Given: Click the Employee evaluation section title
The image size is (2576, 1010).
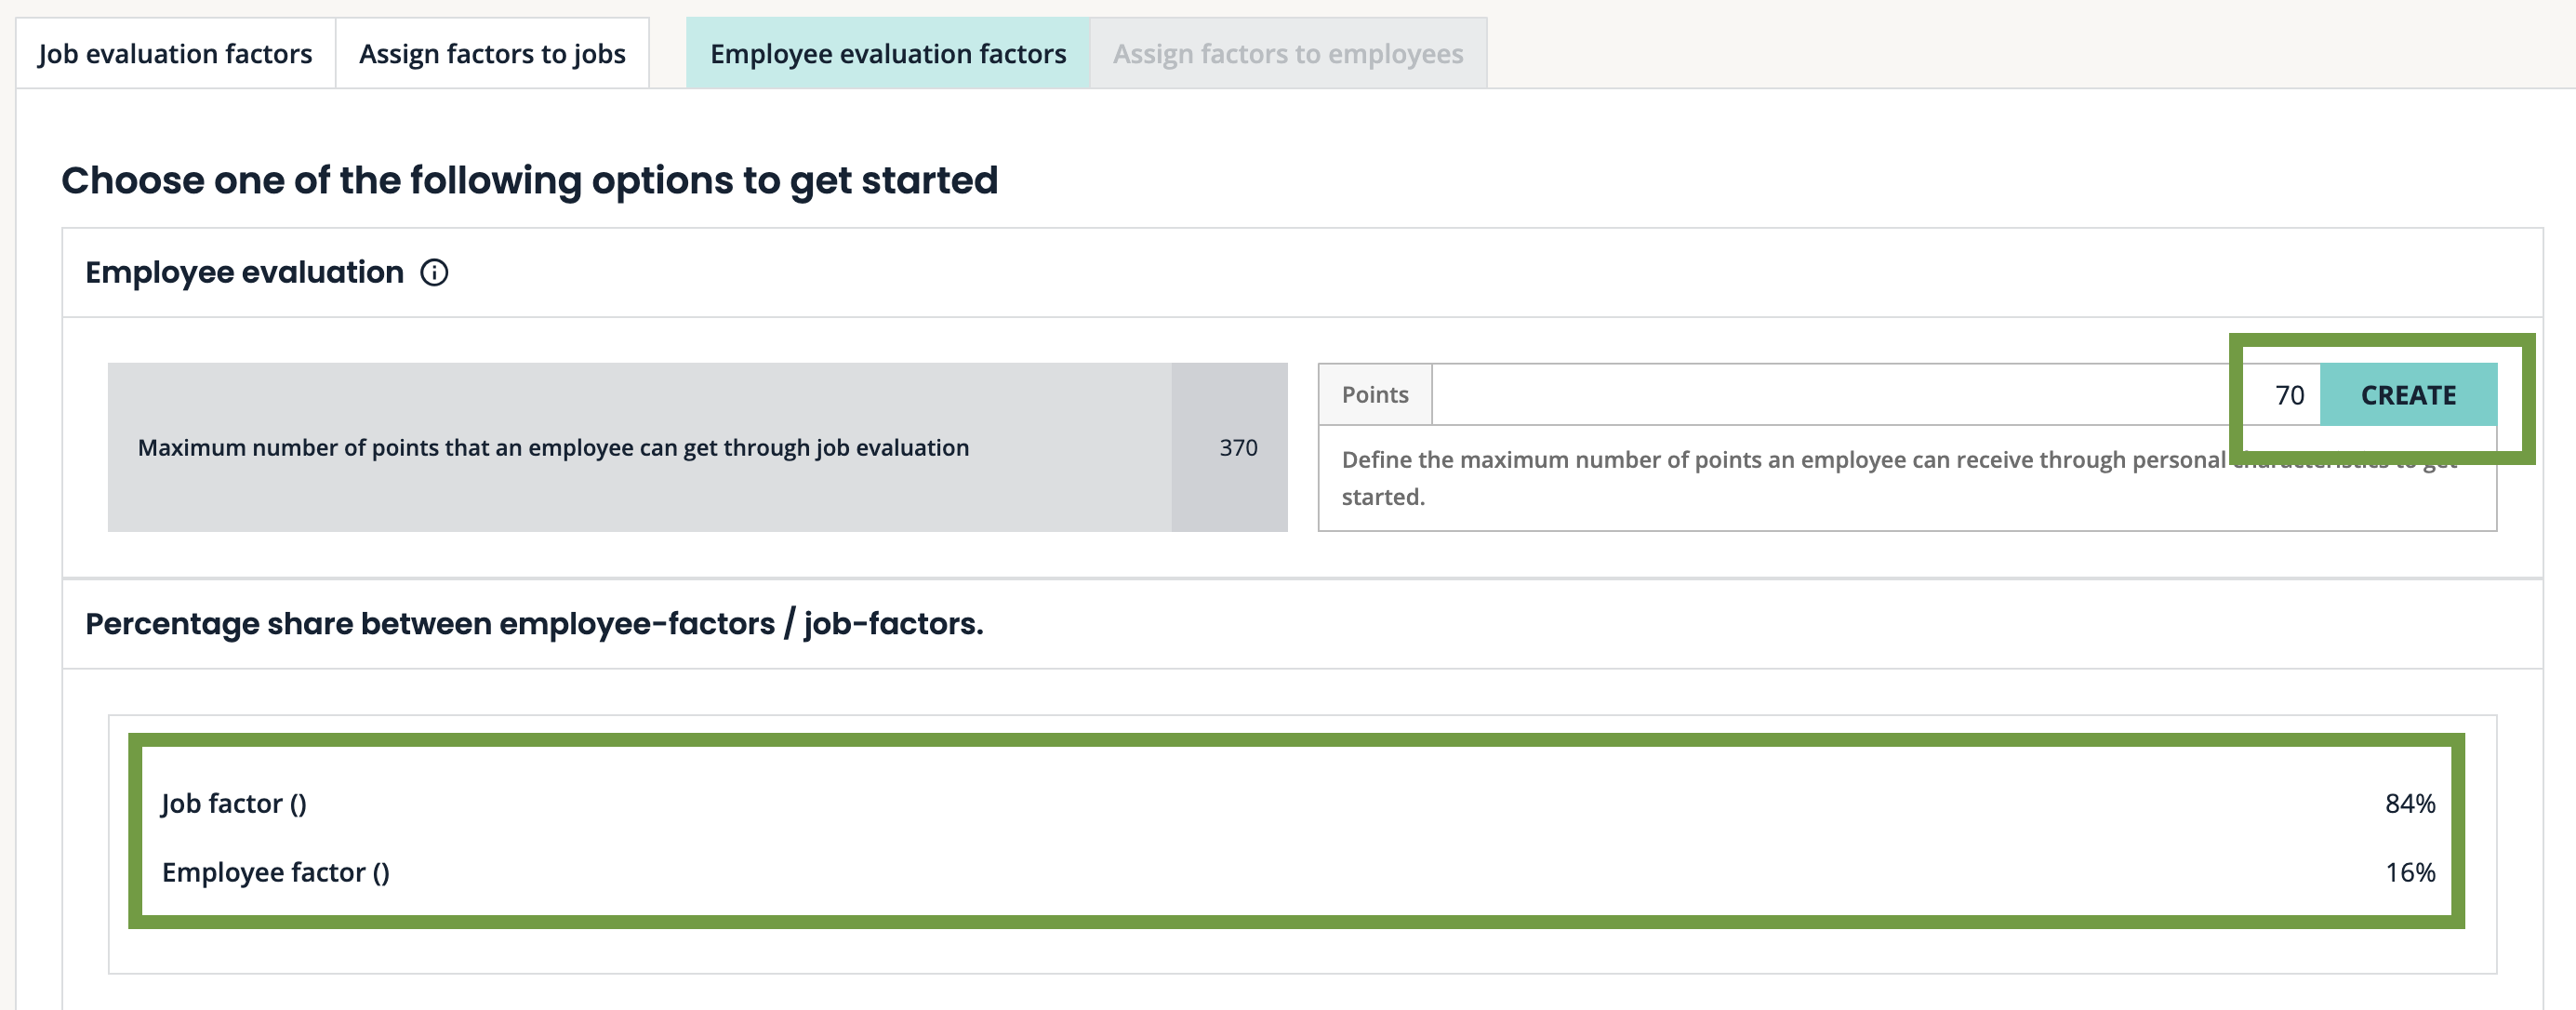Looking at the screenshot, I should [x=244, y=272].
